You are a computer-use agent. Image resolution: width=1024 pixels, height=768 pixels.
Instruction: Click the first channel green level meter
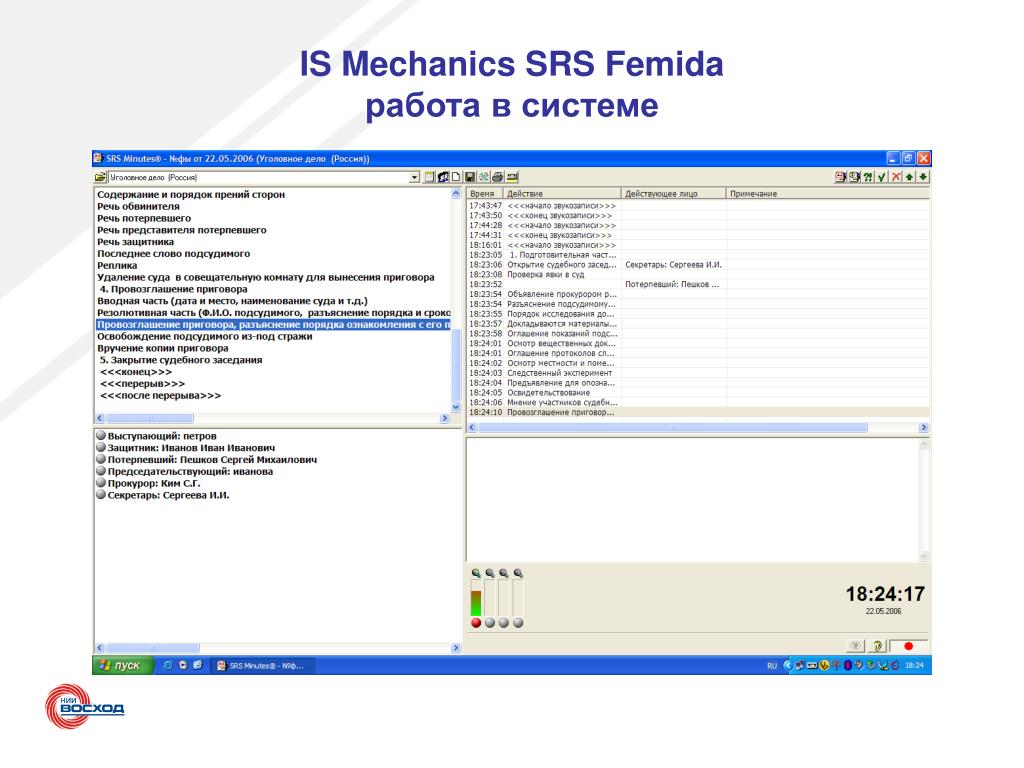point(476,598)
